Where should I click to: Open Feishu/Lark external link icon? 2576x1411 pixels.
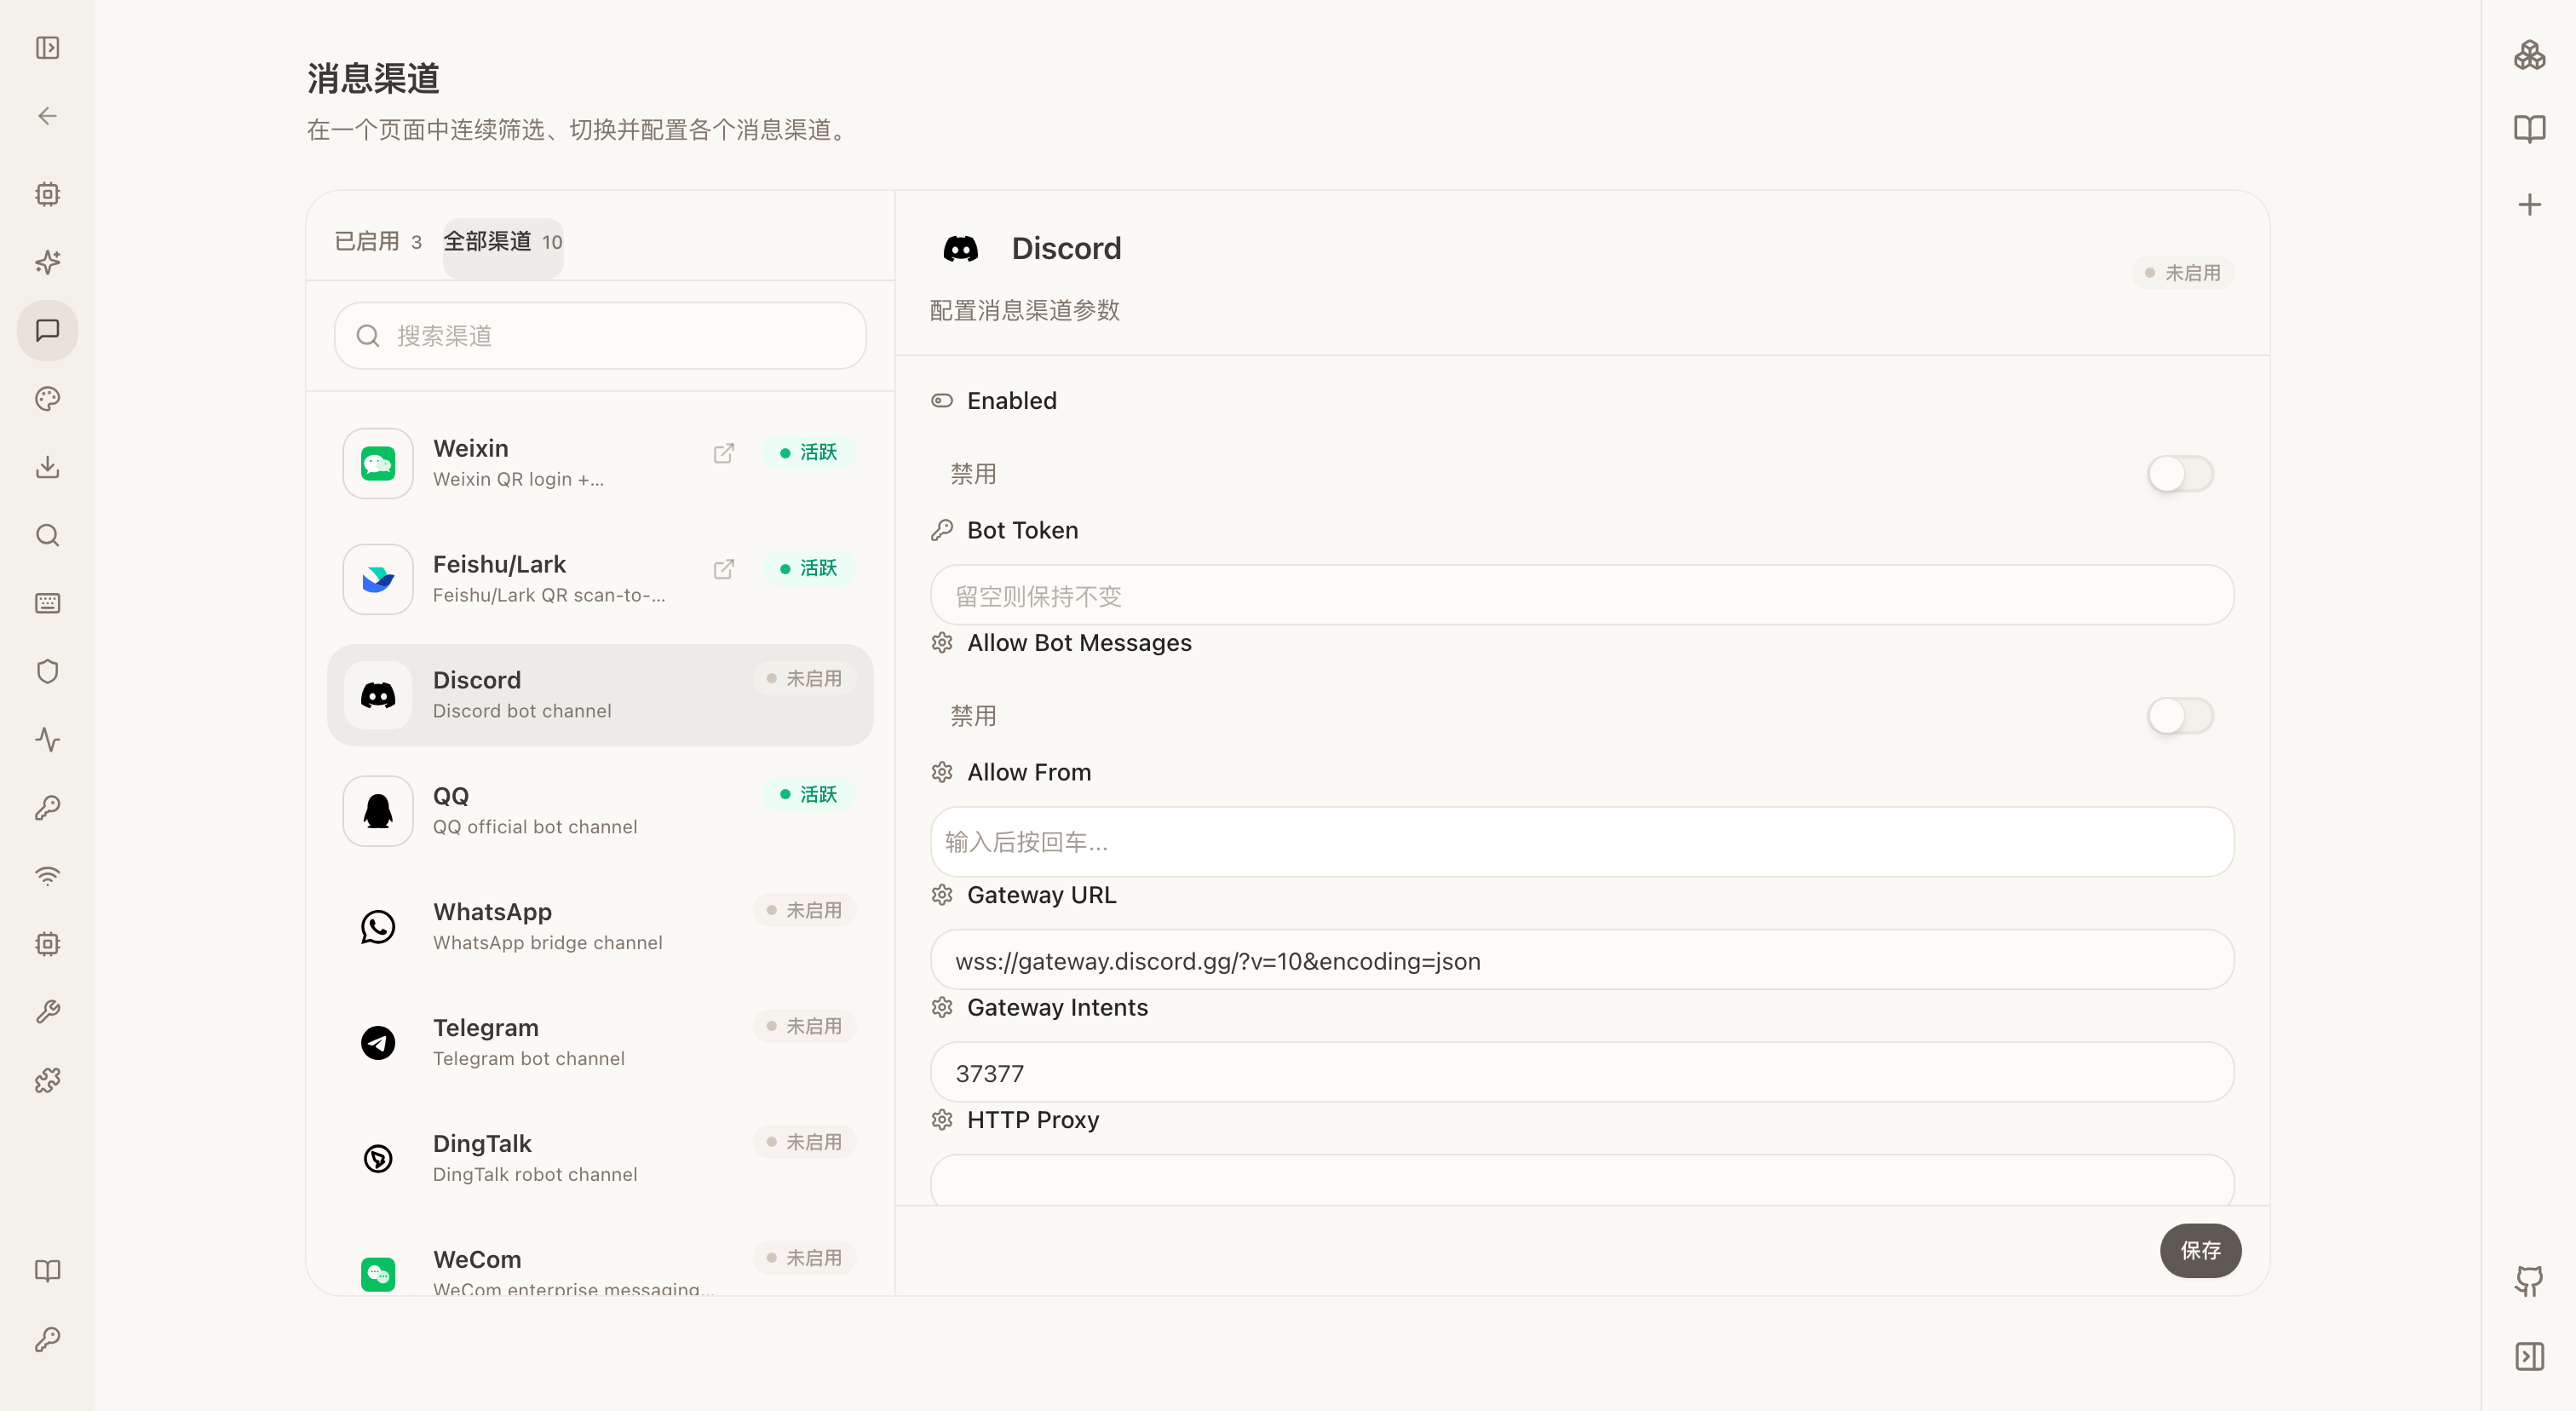pyautogui.click(x=724, y=569)
